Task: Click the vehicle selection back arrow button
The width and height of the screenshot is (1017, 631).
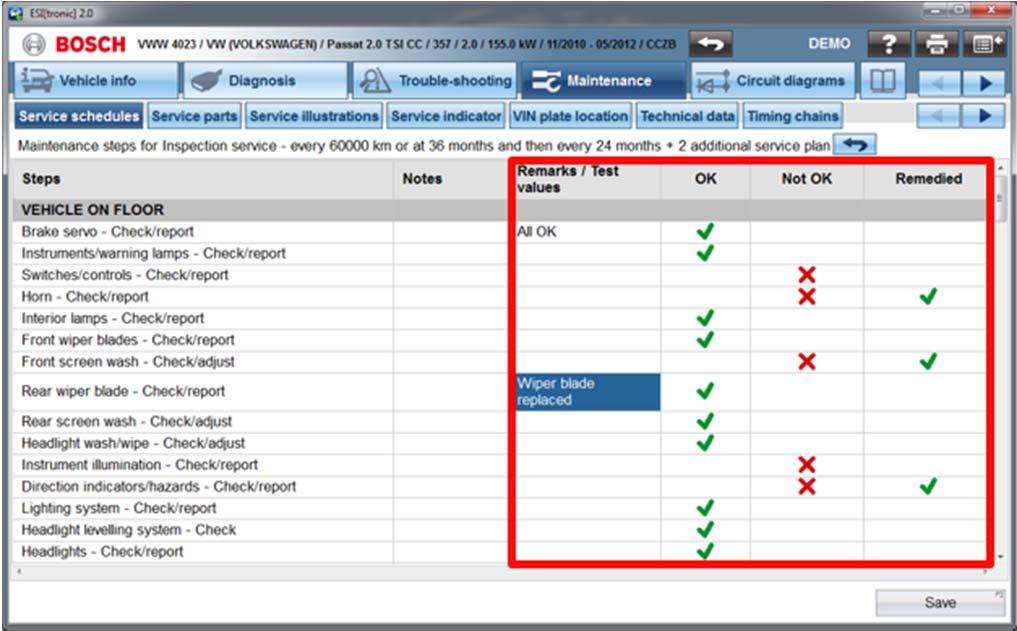Action: (x=710, y=44)
